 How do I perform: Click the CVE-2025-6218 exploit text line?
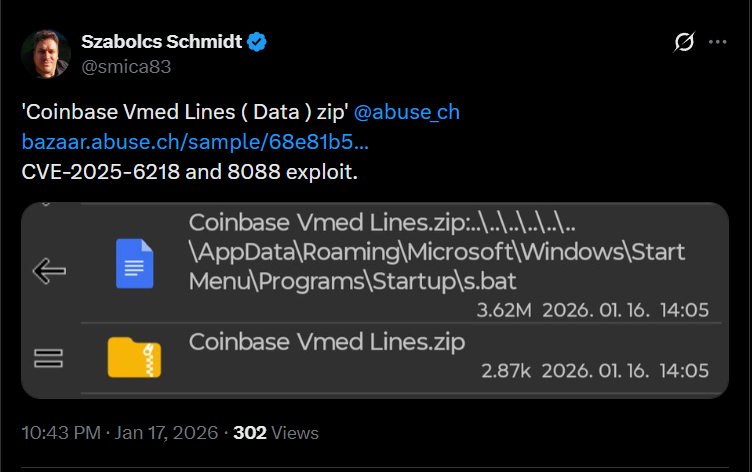(189, 171)
